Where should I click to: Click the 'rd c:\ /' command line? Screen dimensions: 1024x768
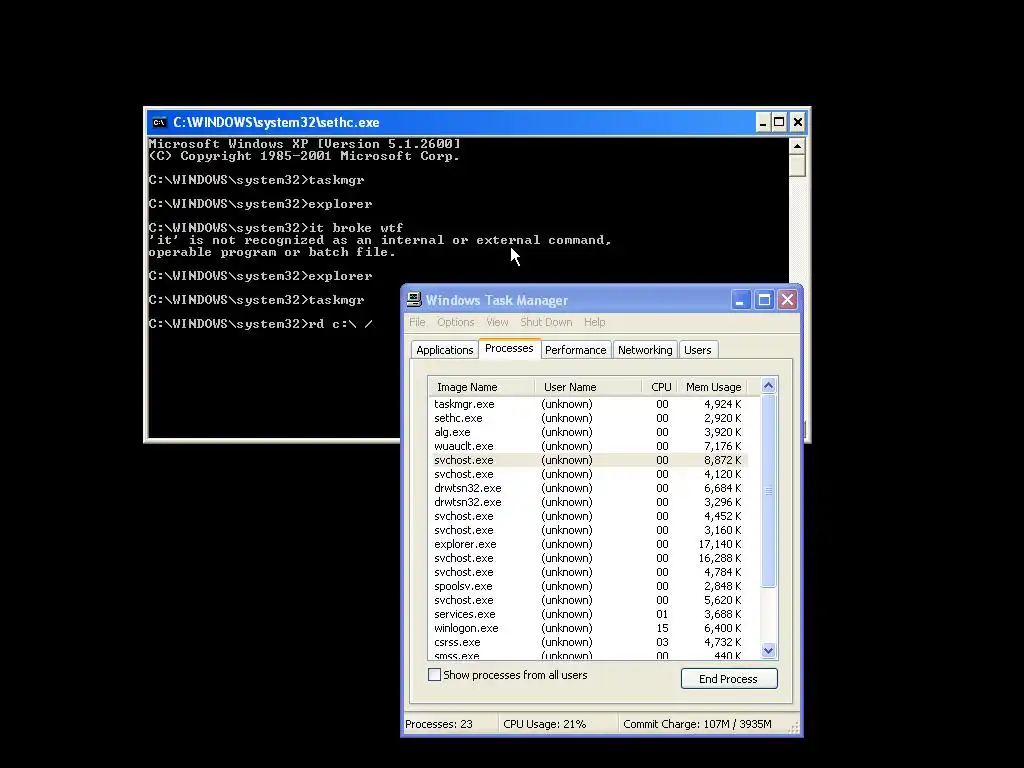[x=261, y=324]
